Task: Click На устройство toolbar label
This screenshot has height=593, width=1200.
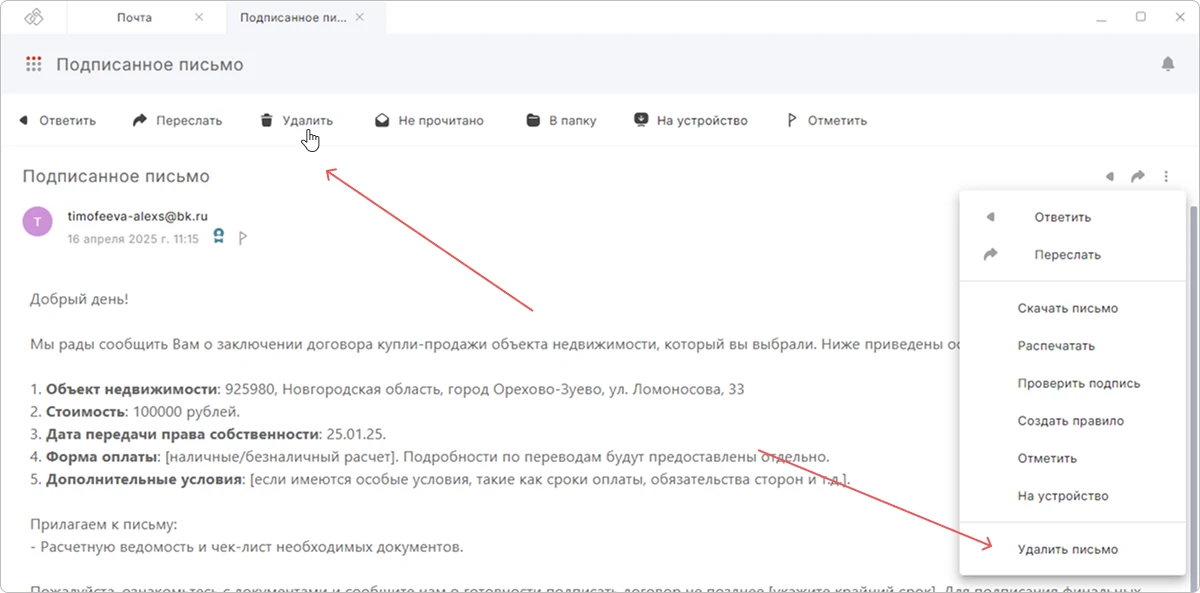Action: tap(702, 120)
